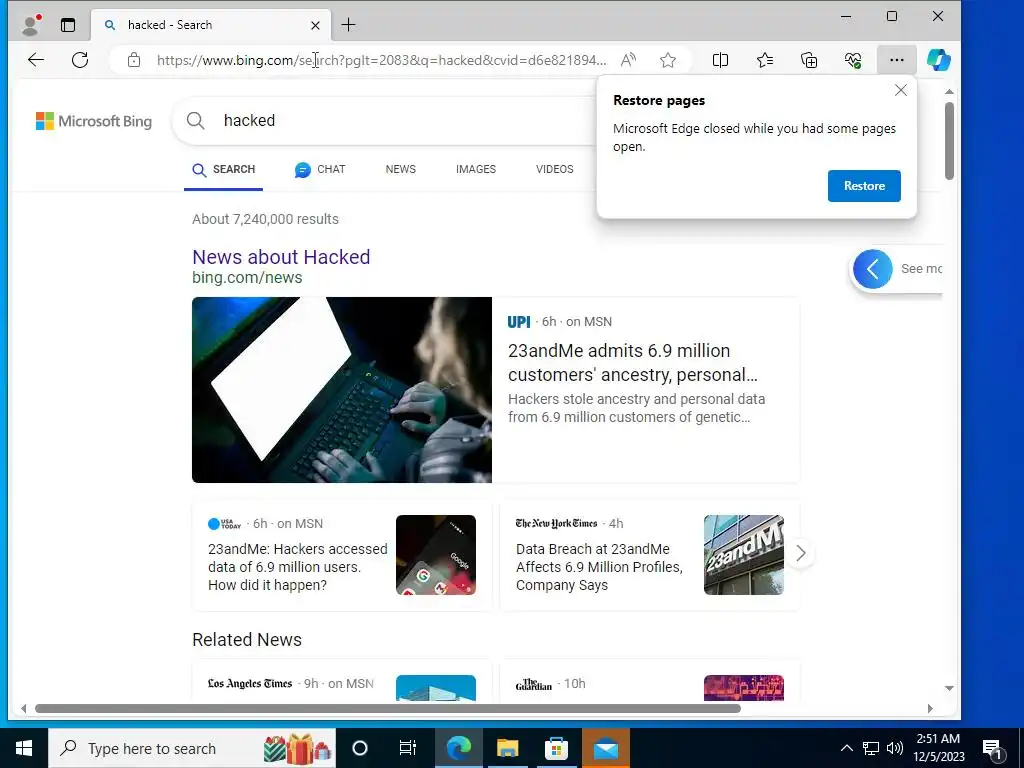The width and height of the screenshot is (1024, 768).
Task: Open the volume speaker tray icon
Action: point(895,748)
